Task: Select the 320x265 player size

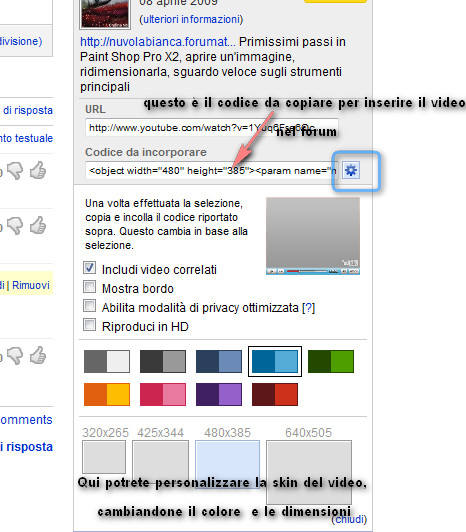Action: [x=104, y=457]
